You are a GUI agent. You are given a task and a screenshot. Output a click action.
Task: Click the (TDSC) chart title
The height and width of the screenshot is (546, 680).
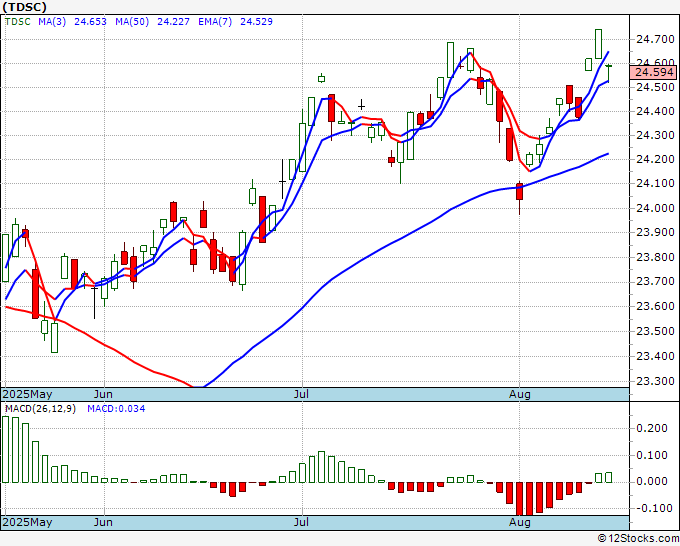click(x=24, y=7)
